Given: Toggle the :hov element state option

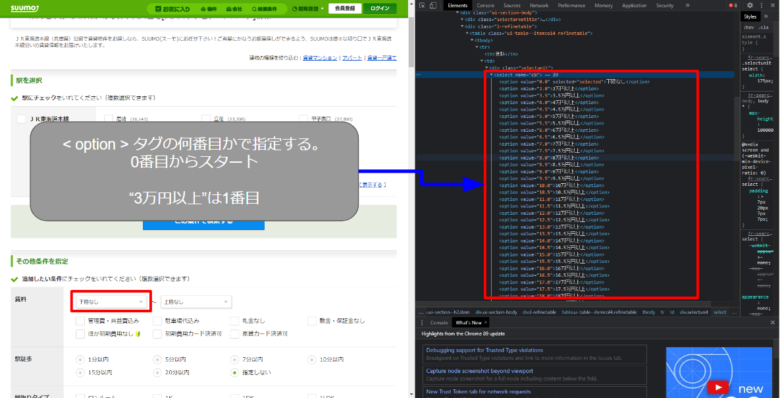Looking at the screenshot, I should coord(748,27).
